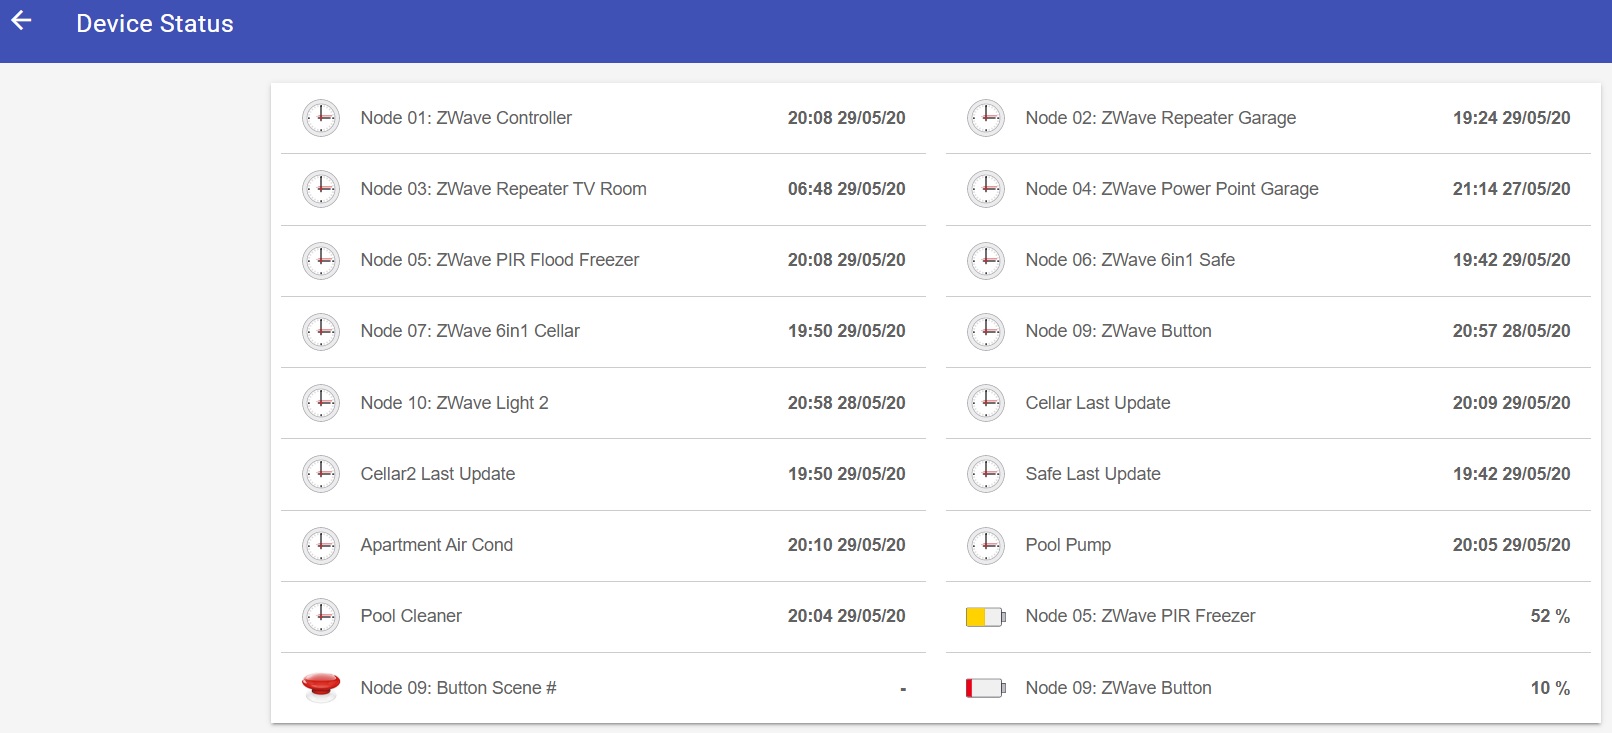This screenshot has width=1612, height=733.
Task: Click clock icon beside Node 09 ZWave Button timestamp
Action: 986,331
